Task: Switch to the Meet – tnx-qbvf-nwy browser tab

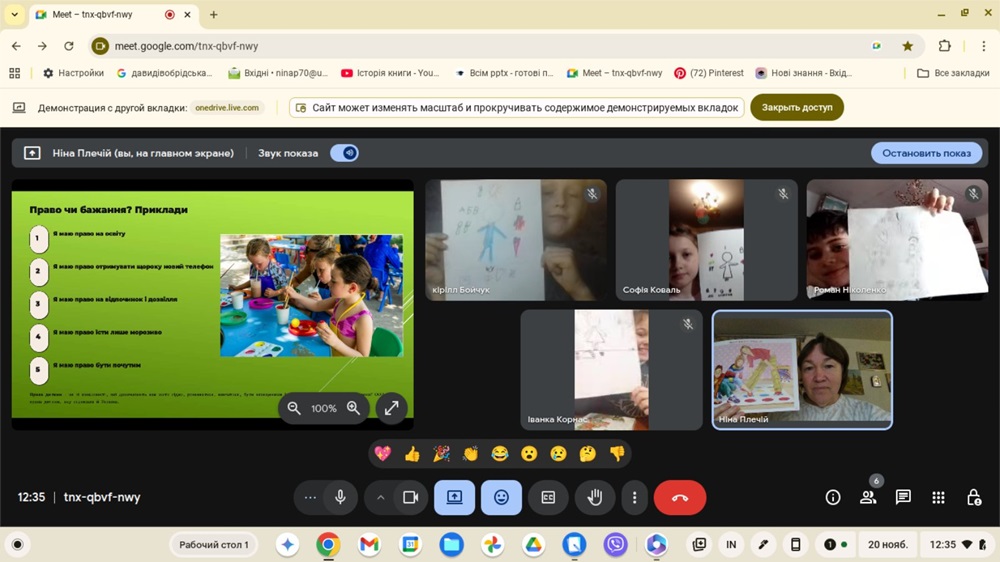Action: (98, 15)
